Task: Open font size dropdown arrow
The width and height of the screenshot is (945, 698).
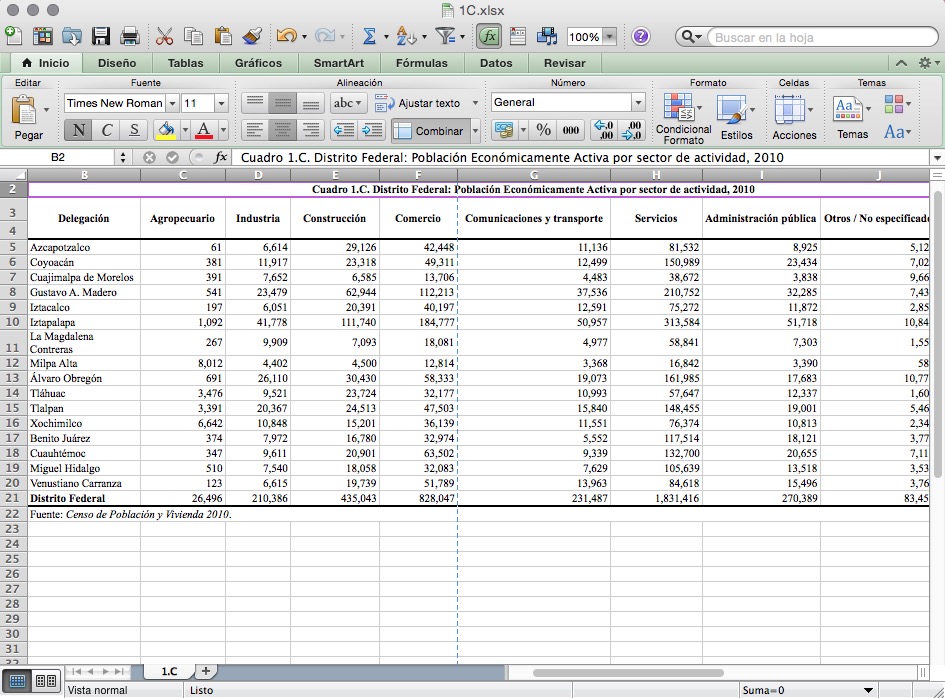Action: point(221,104)
